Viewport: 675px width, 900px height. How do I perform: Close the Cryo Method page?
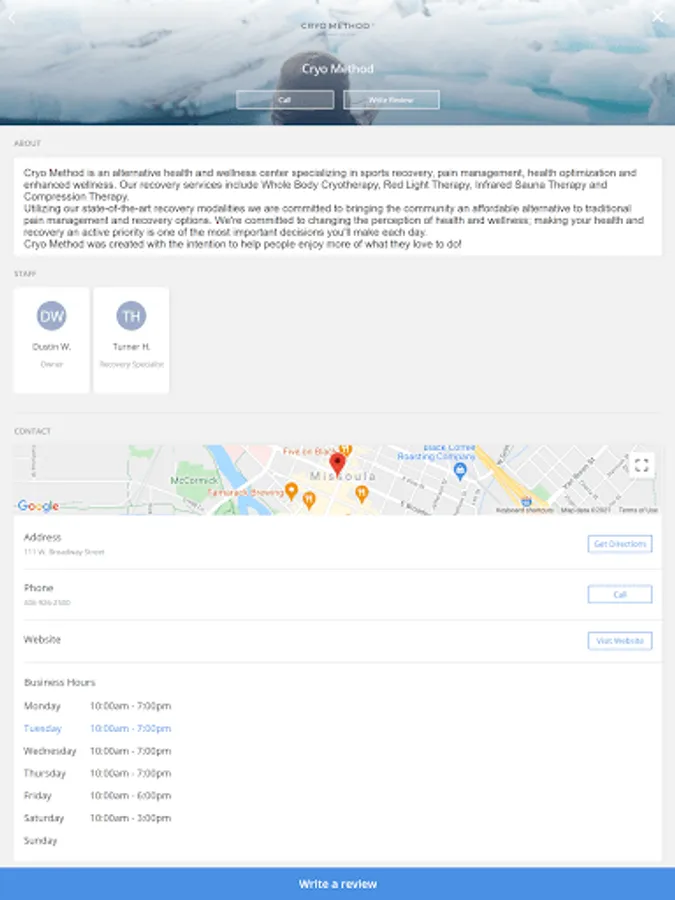coord(658,16)
